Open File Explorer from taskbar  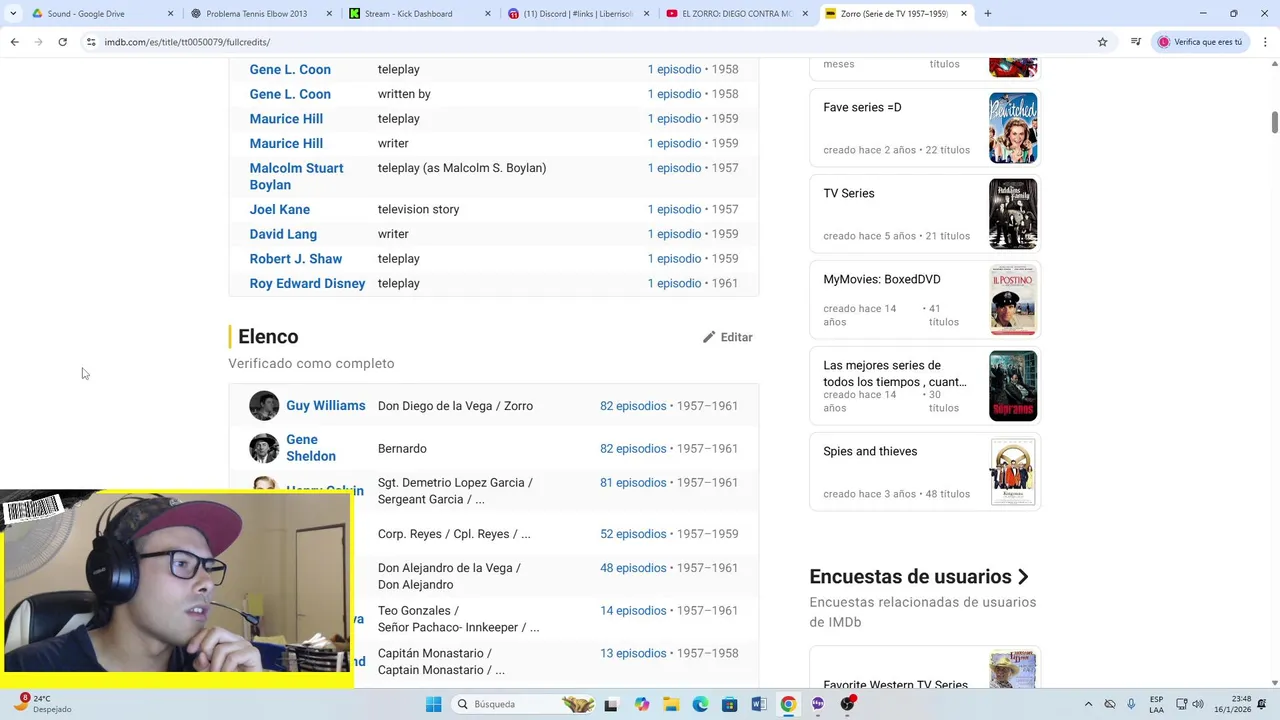coord(671,704)
